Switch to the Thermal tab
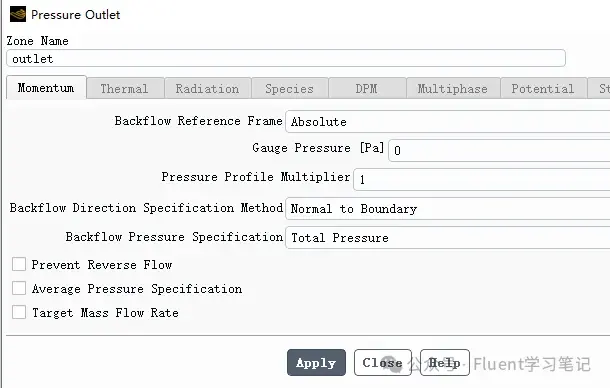The width and height of the screenshot is (610, 388). click(x=124, y=88)
